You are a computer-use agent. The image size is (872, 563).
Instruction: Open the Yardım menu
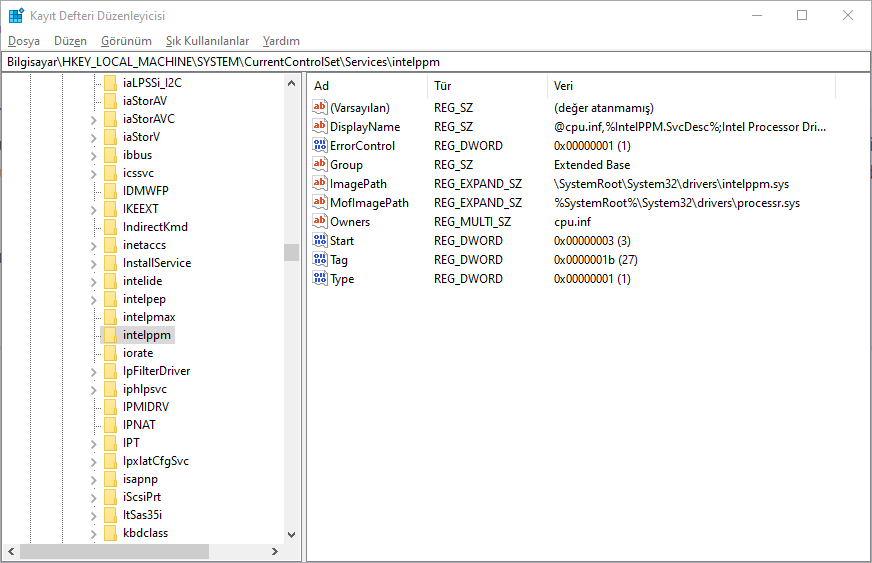click(x=281, y=41)
